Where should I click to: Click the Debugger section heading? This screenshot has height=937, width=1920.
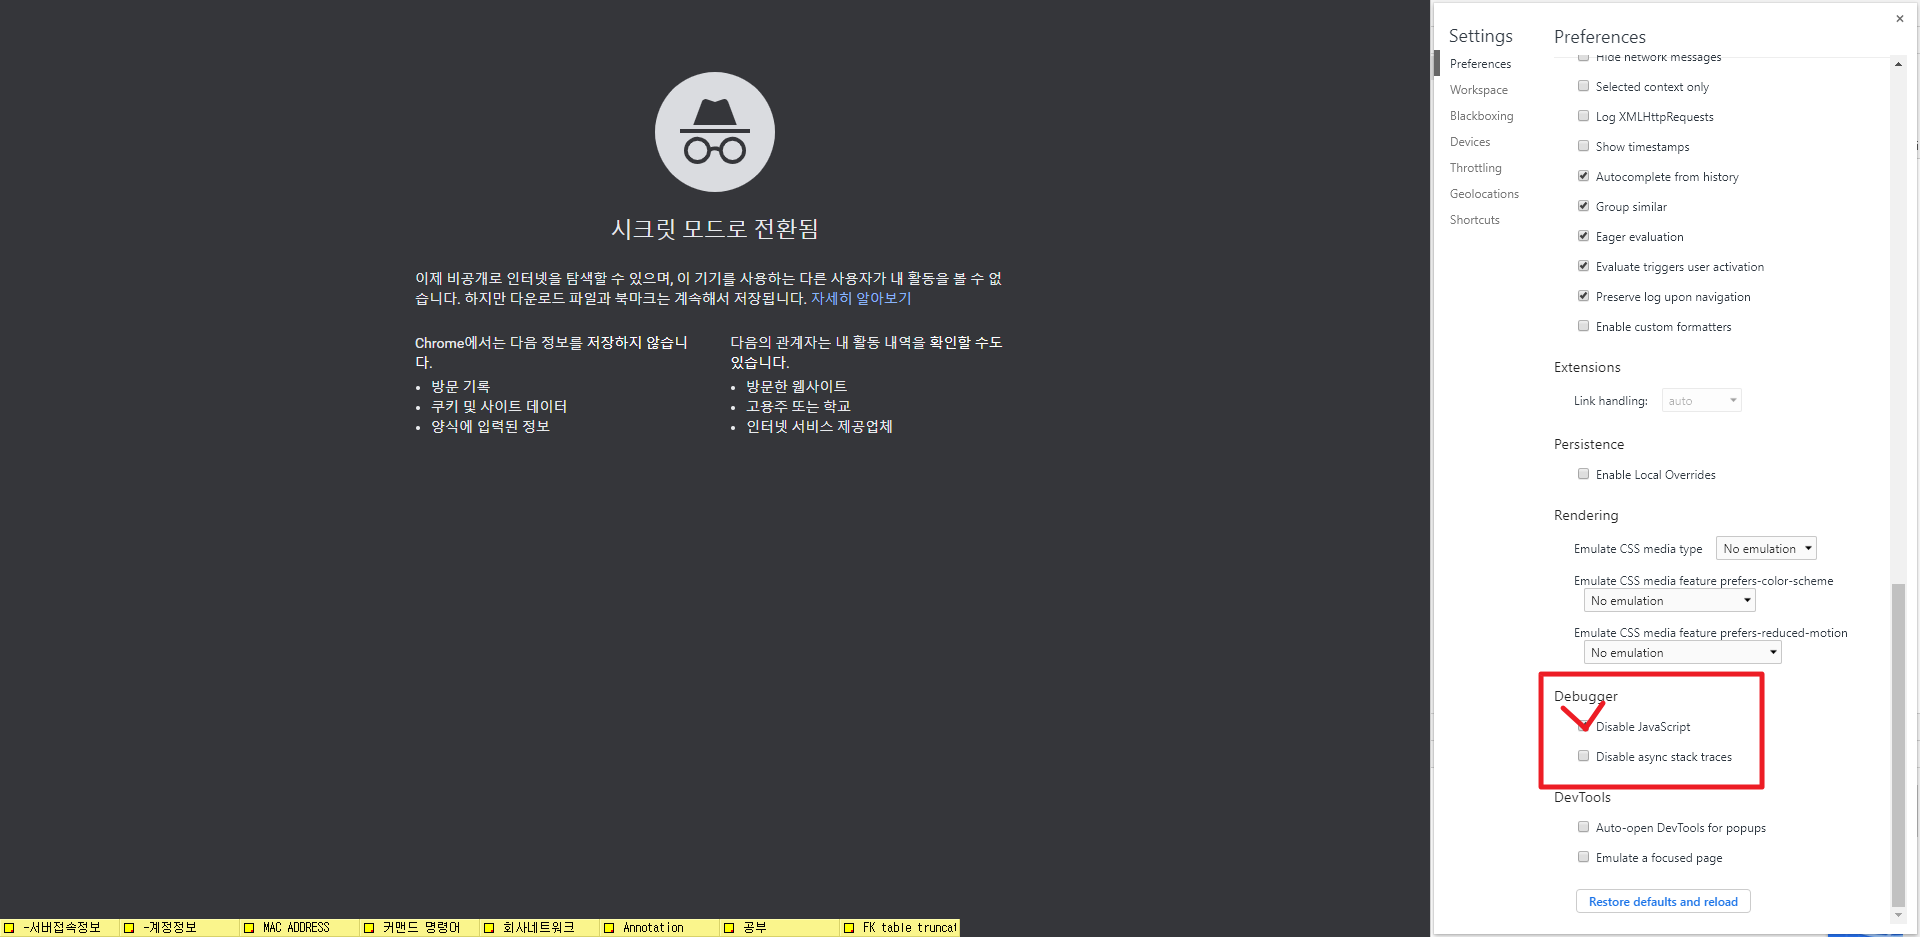tap(1585, 696)
